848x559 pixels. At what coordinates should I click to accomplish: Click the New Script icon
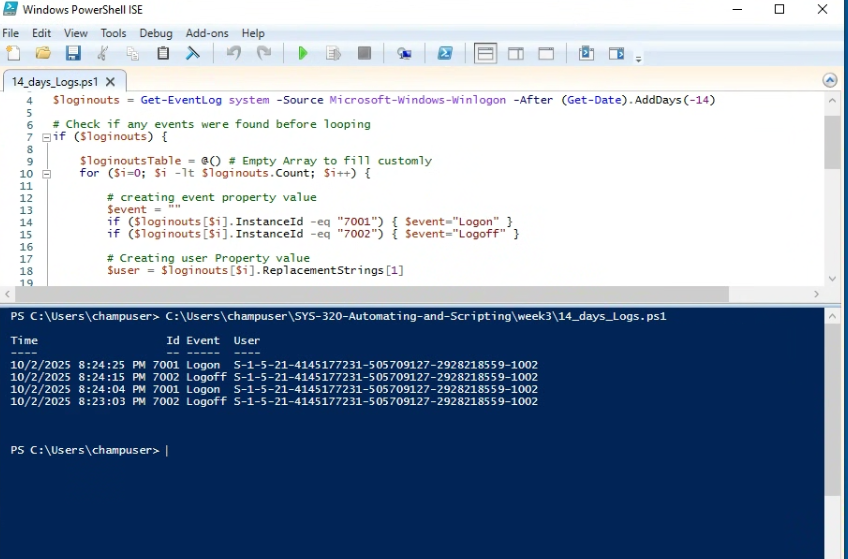(13, 53)
